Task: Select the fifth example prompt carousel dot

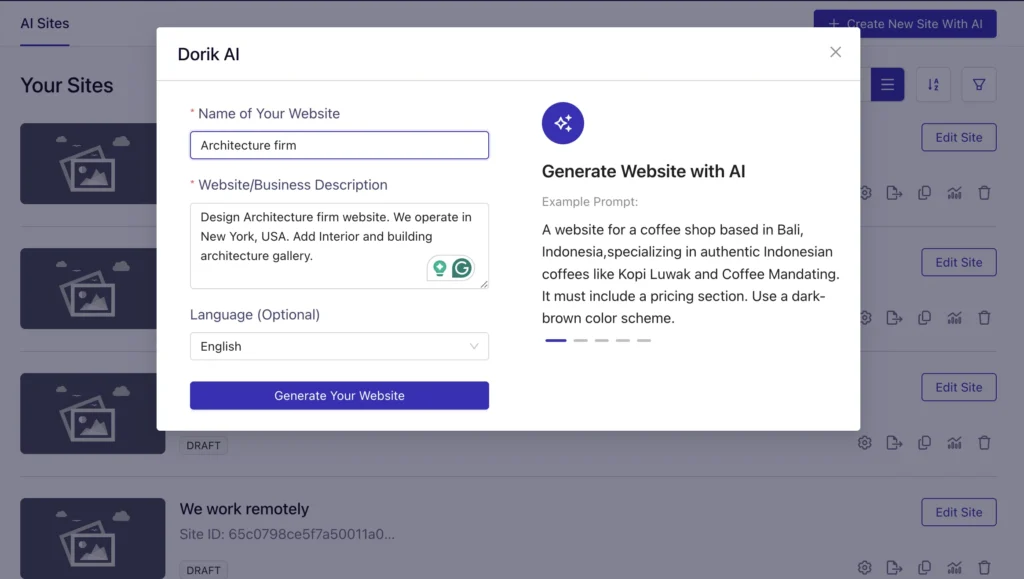Action: 644,340
